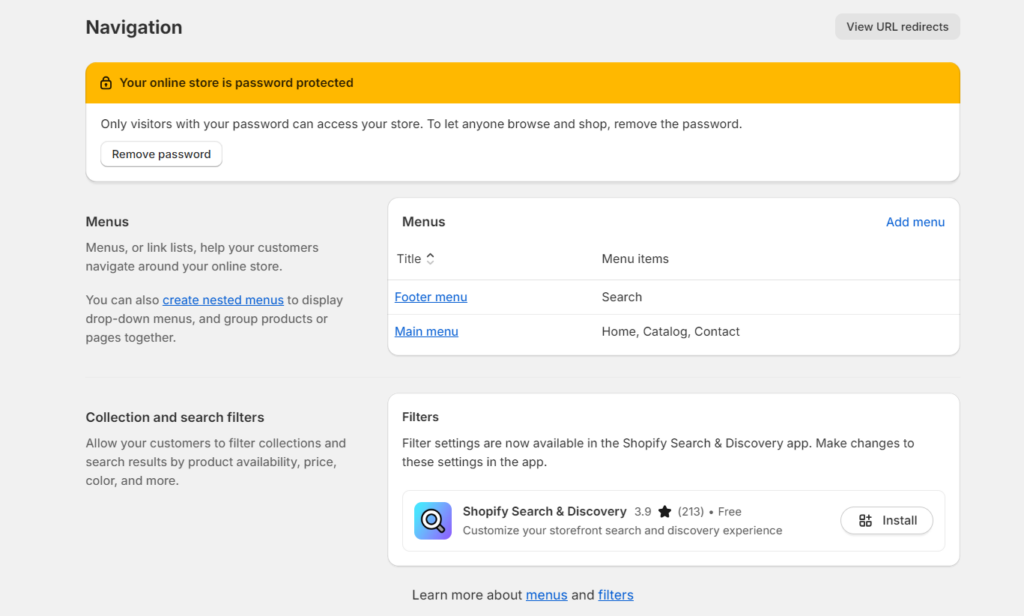Click the app install grid icon inside Install button
1024x616 pixels.
(864, 520)
